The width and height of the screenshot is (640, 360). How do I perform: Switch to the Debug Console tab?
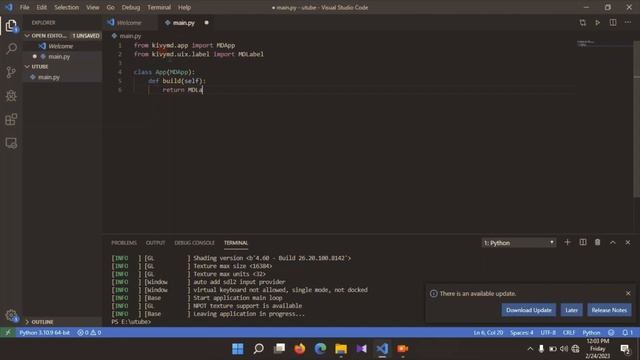pyautogui.click(x=194, y=243)
